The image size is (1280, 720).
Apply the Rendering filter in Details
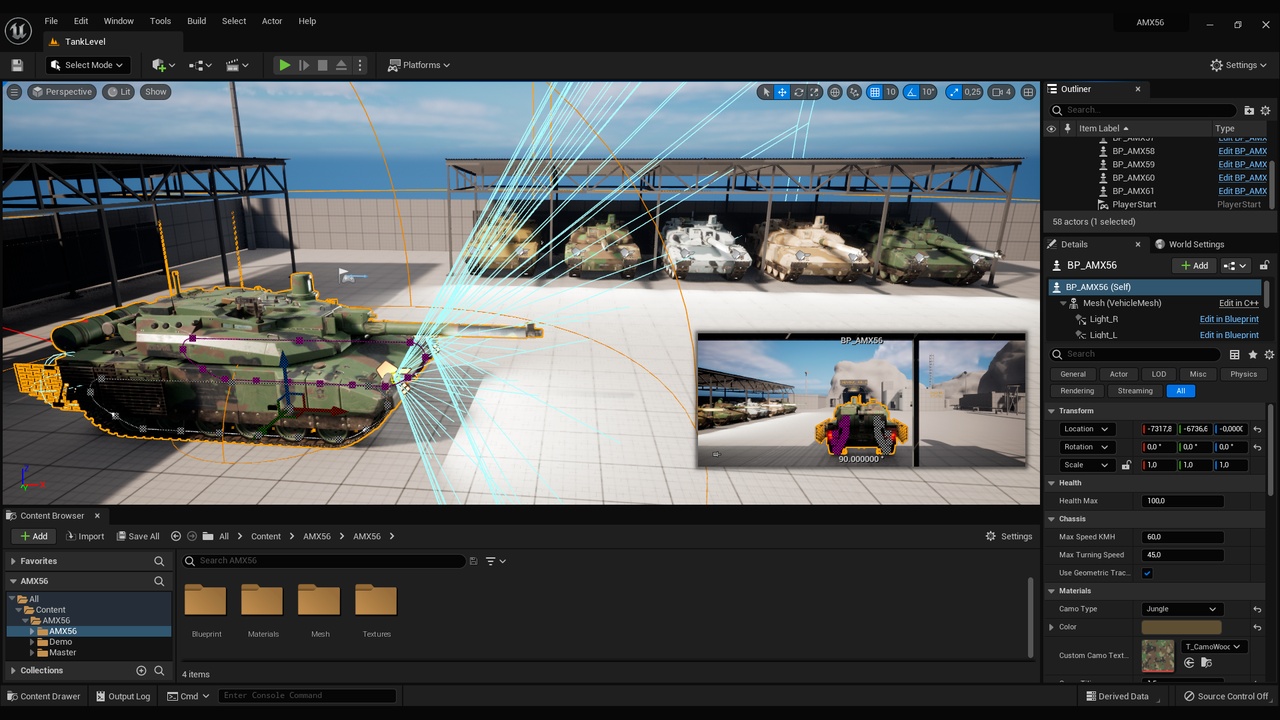[1077, 391]
